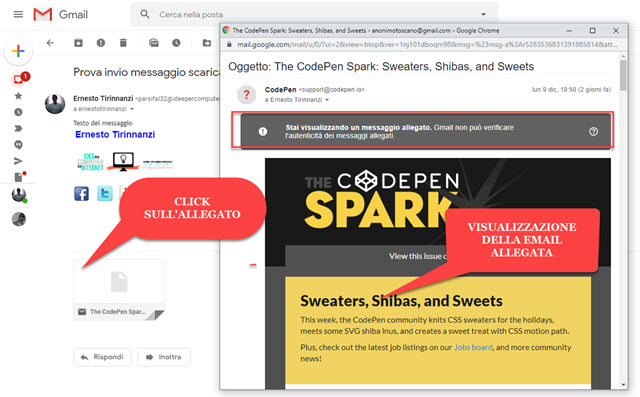
Task: Click the popup window vertical scrollbar thumb
Action: click(623, 75)
